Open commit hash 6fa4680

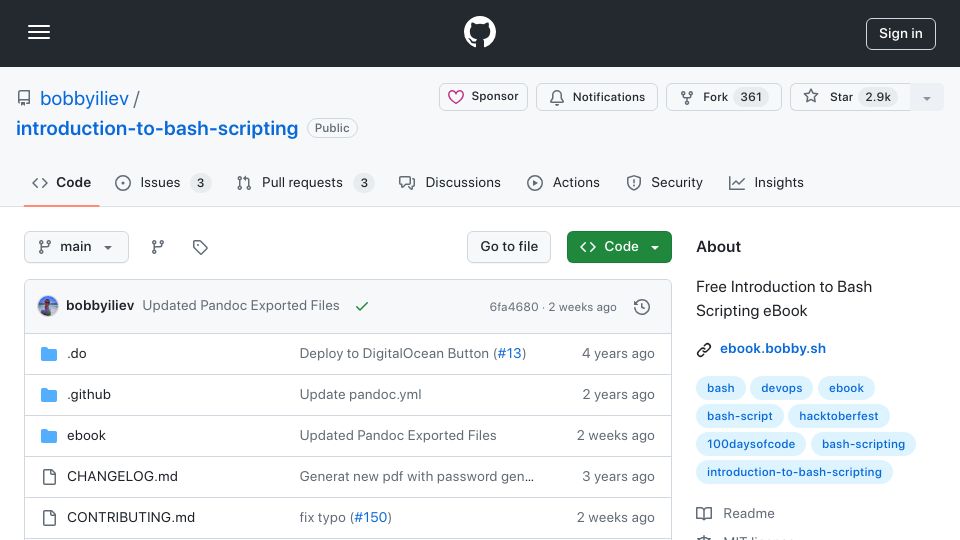(514, 307)
